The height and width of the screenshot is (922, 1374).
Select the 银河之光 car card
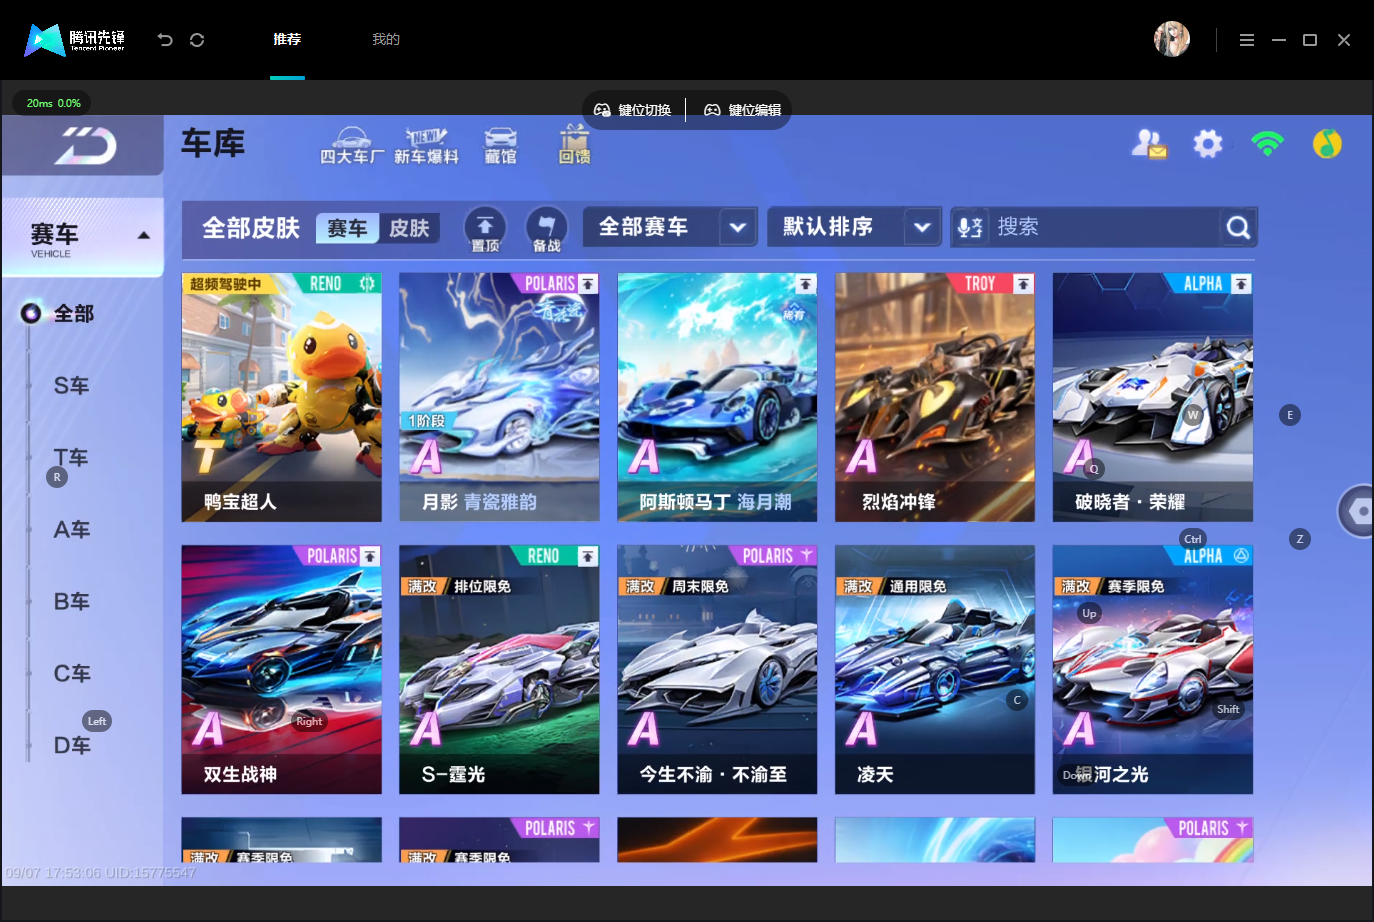point(1153,670)
